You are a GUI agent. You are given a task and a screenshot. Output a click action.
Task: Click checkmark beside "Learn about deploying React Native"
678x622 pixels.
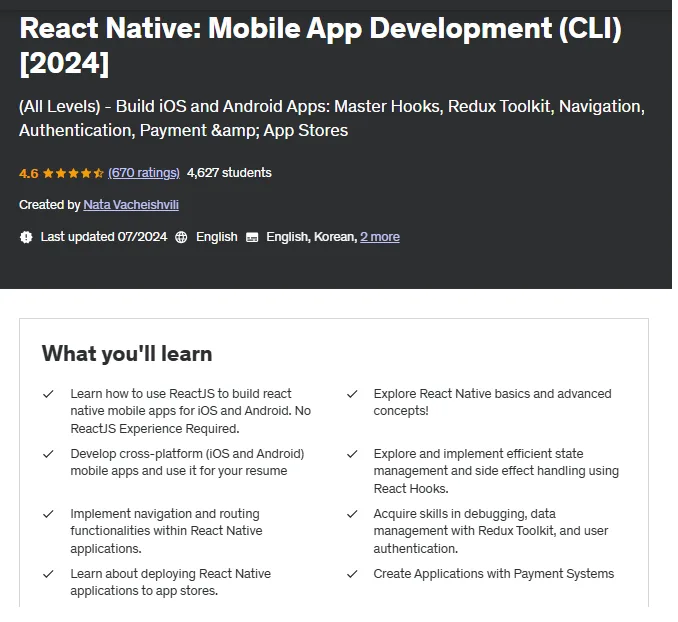point(48,574)
